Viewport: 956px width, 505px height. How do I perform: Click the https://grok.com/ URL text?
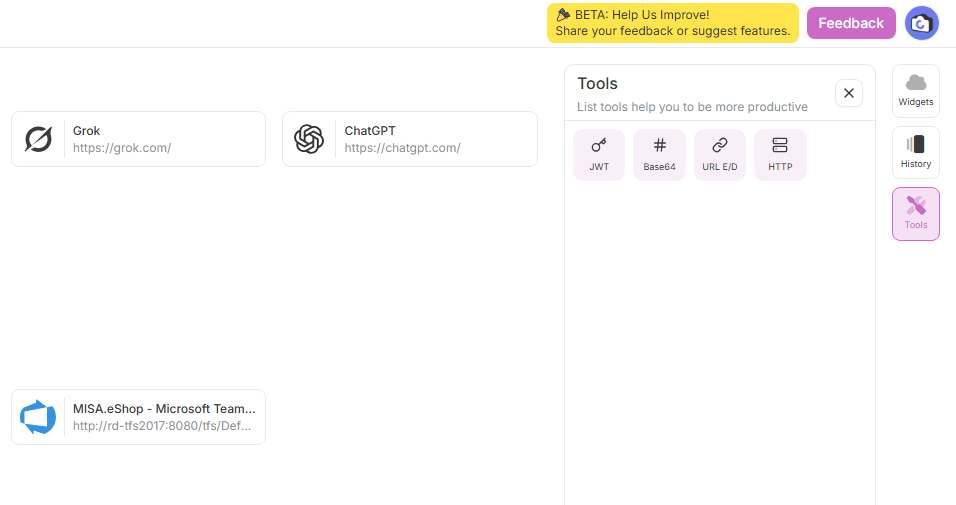pyautogui.click(x=122, y=148)
